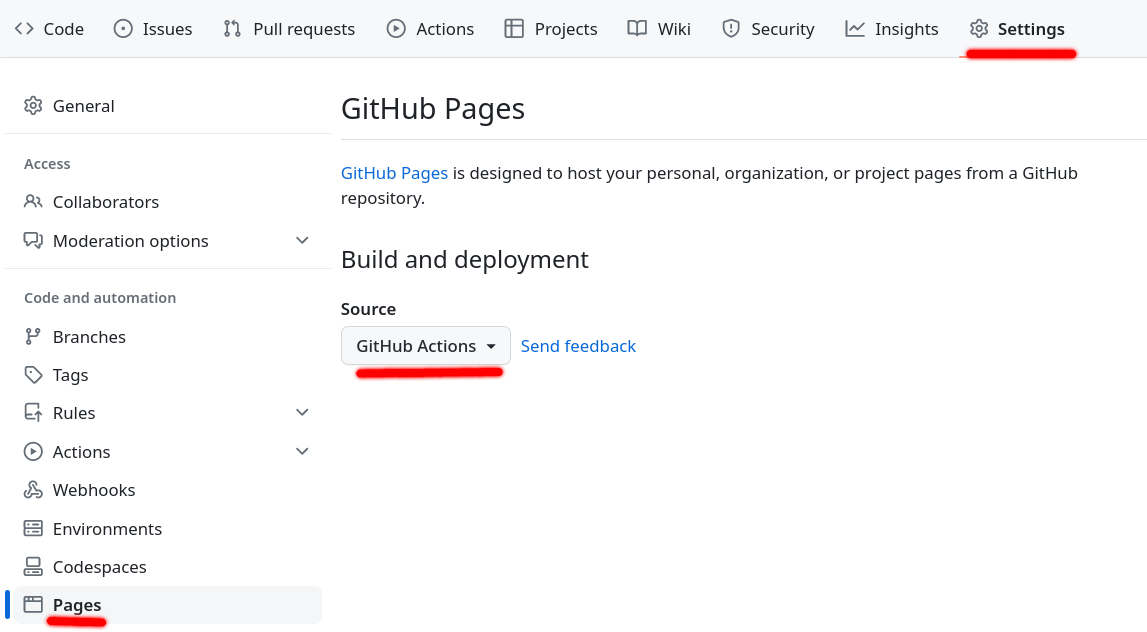Click the Settings gear icon in top bar
The image size is (1147, 632).
pos(979,29)
